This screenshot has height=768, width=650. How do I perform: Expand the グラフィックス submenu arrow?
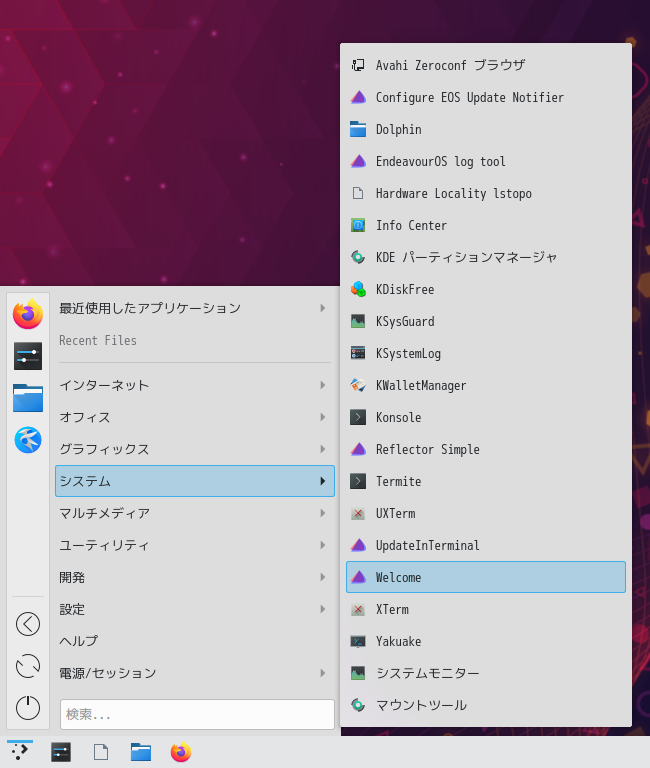(x=322, y=449)
